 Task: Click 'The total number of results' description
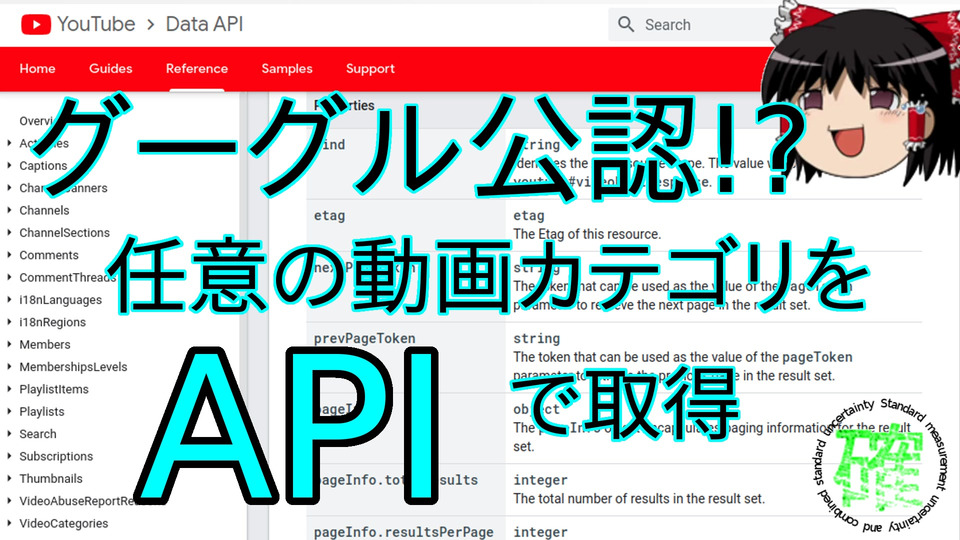click(x=639, y=498)
